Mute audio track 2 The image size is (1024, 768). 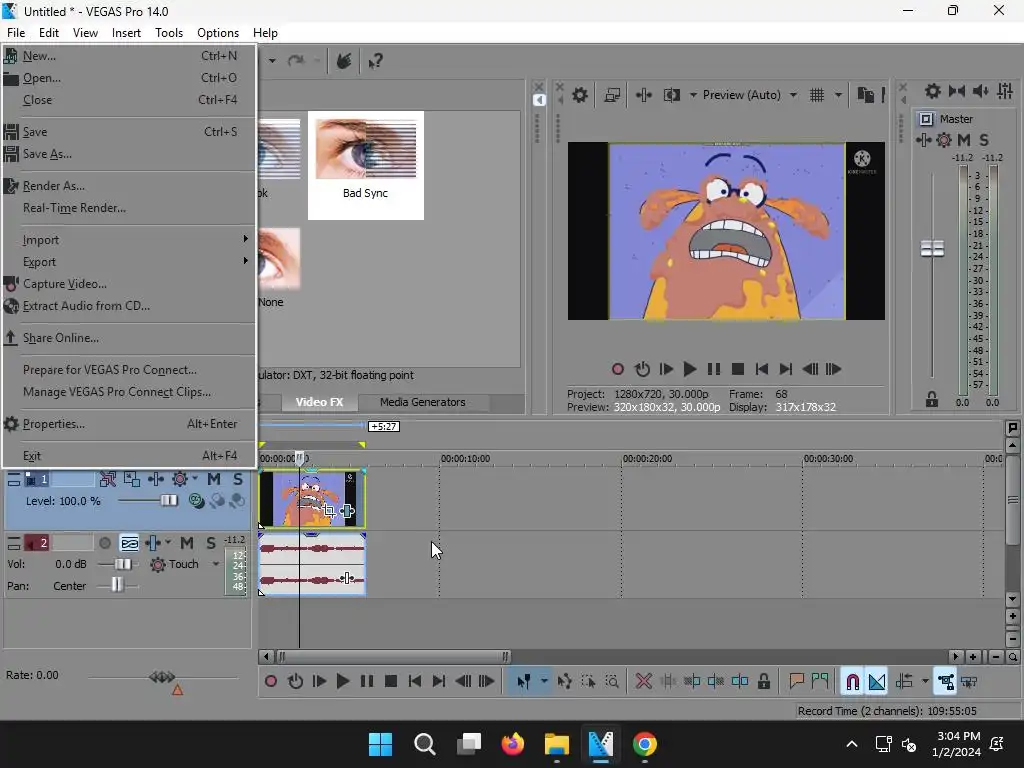(x=187, y=543)
